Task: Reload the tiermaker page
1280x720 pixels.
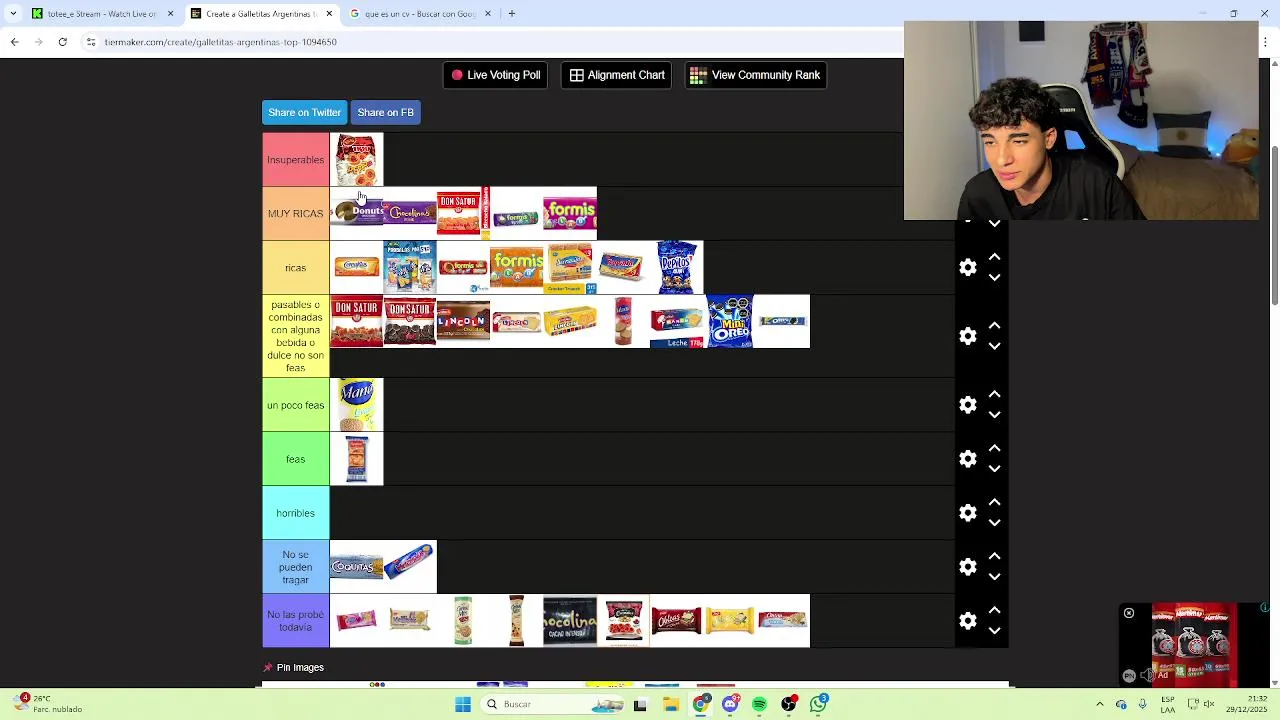Action: [62, 42]
